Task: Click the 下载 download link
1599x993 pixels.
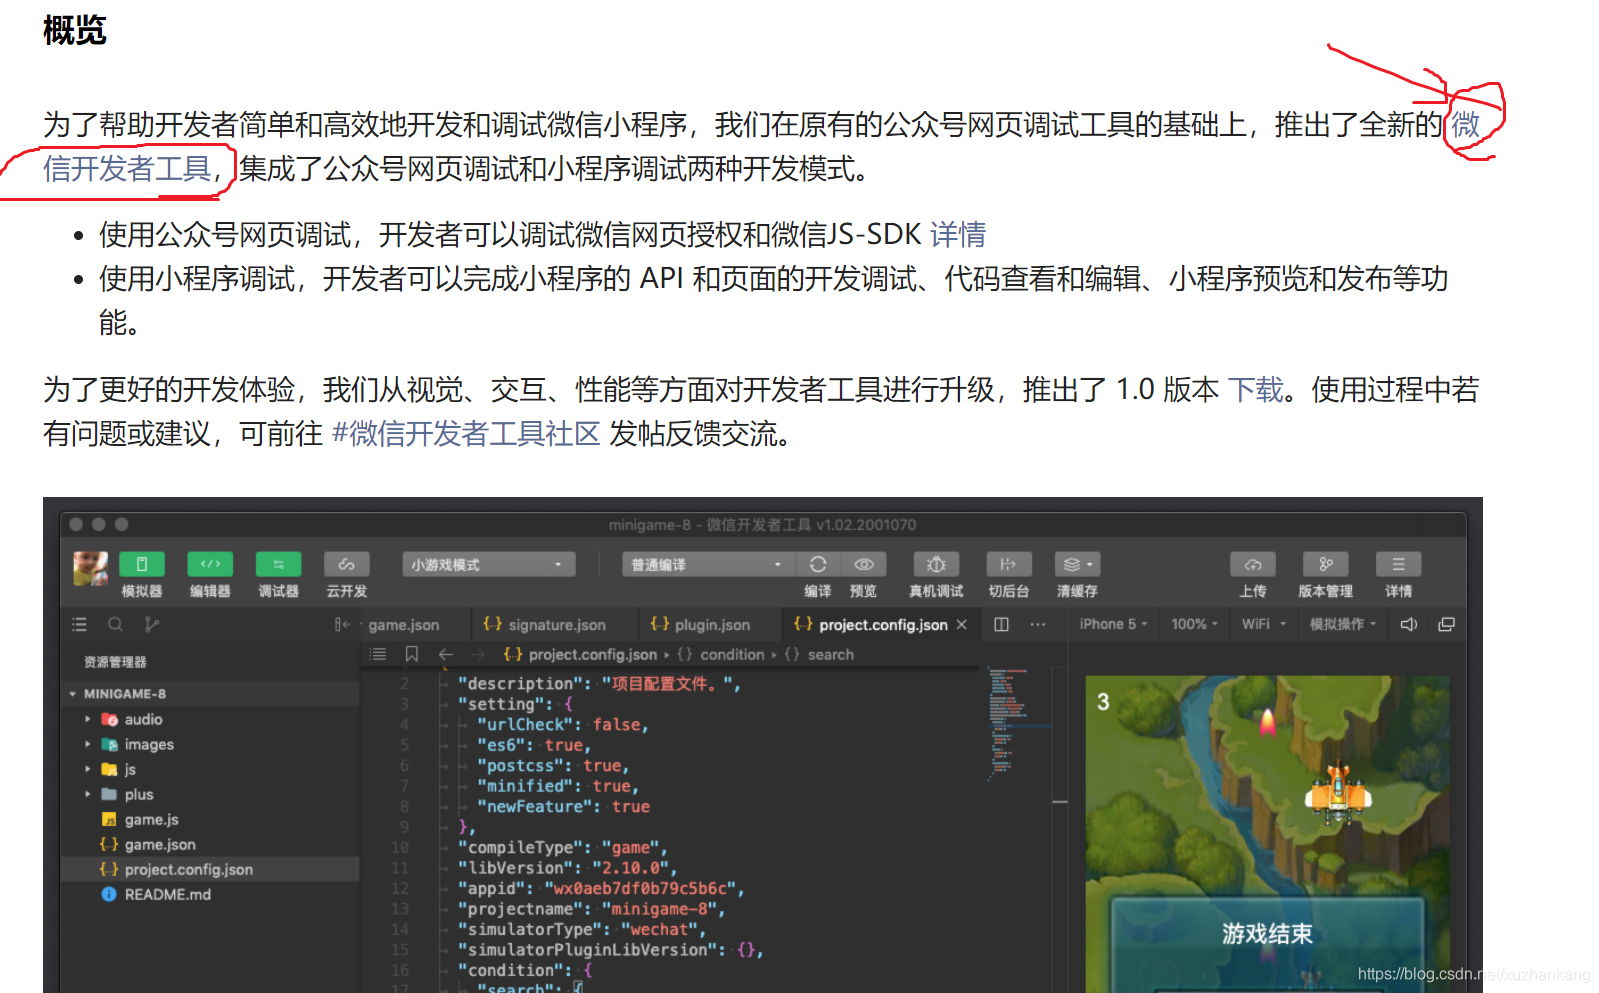Action: click(x=1255, y=389)
